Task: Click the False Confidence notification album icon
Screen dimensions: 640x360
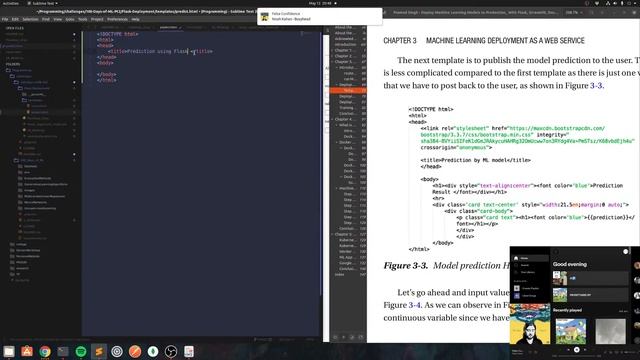Action: [264, 16]
